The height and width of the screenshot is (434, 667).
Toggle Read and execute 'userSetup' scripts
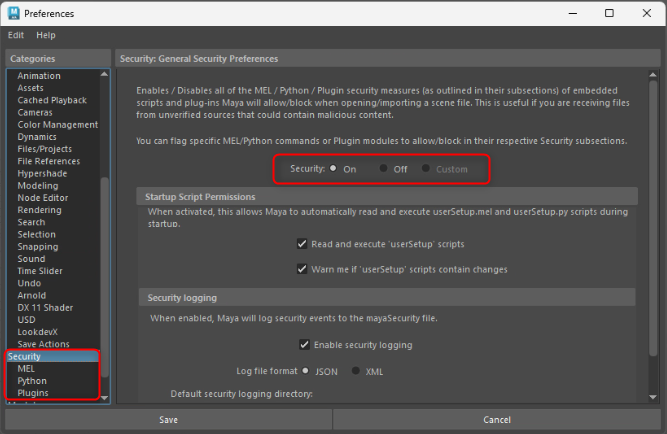302,244
